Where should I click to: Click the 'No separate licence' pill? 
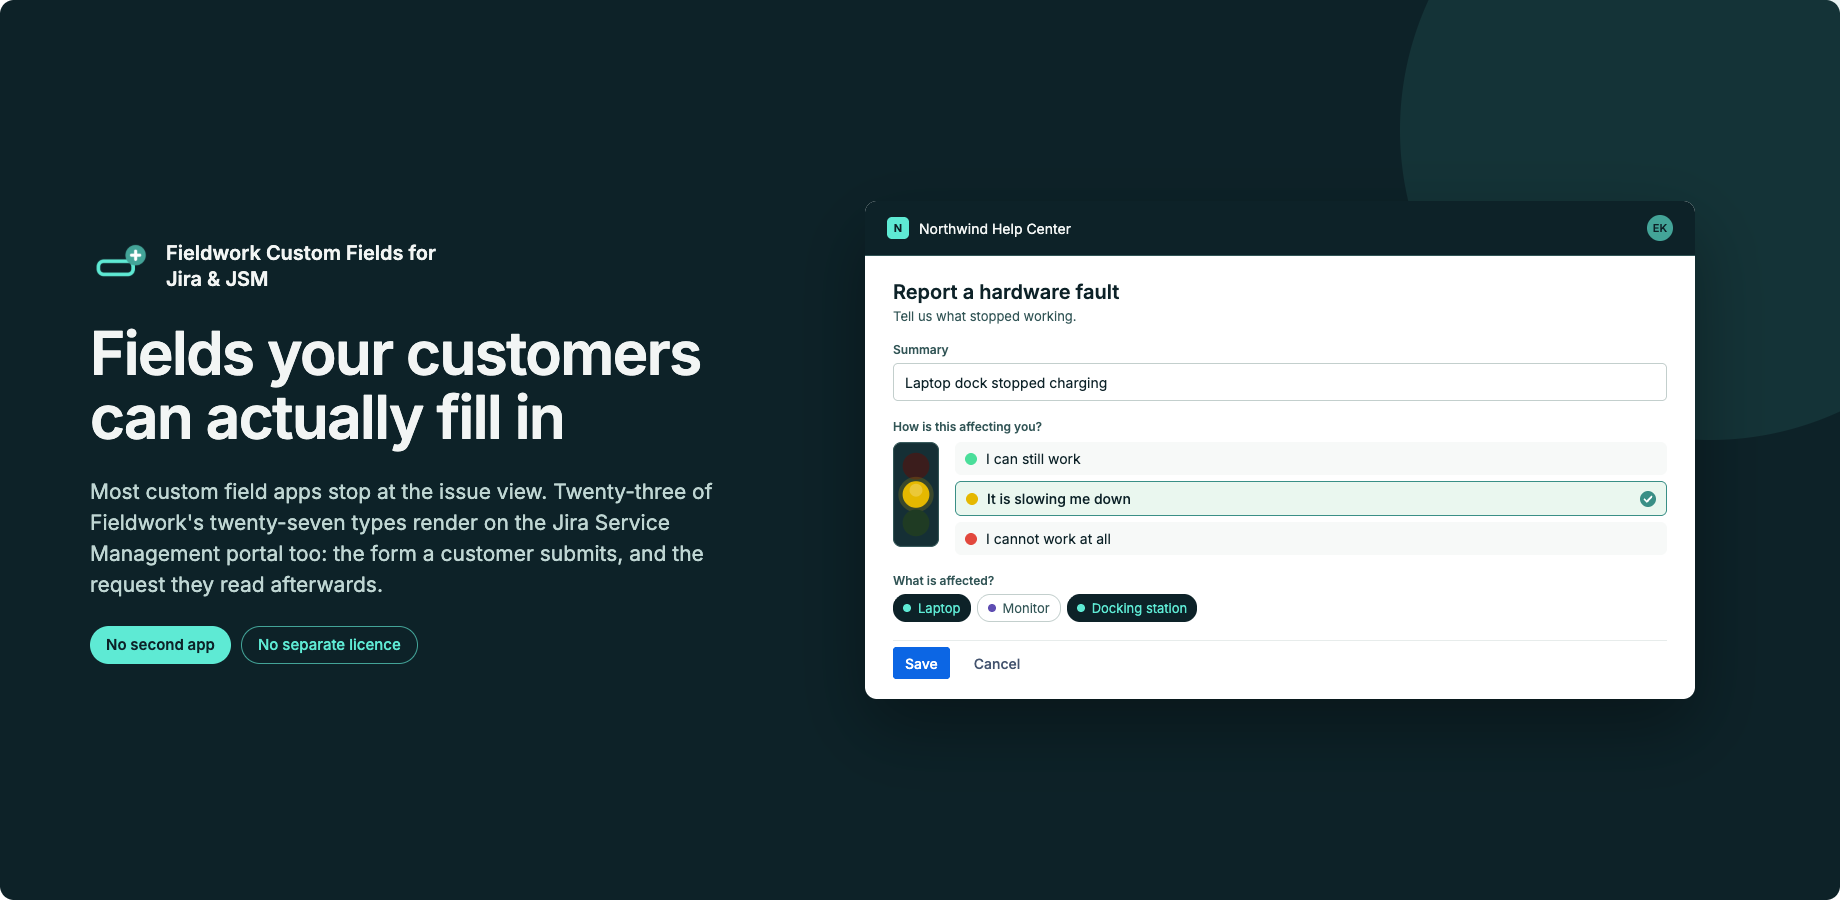click(x=329, y=645)
